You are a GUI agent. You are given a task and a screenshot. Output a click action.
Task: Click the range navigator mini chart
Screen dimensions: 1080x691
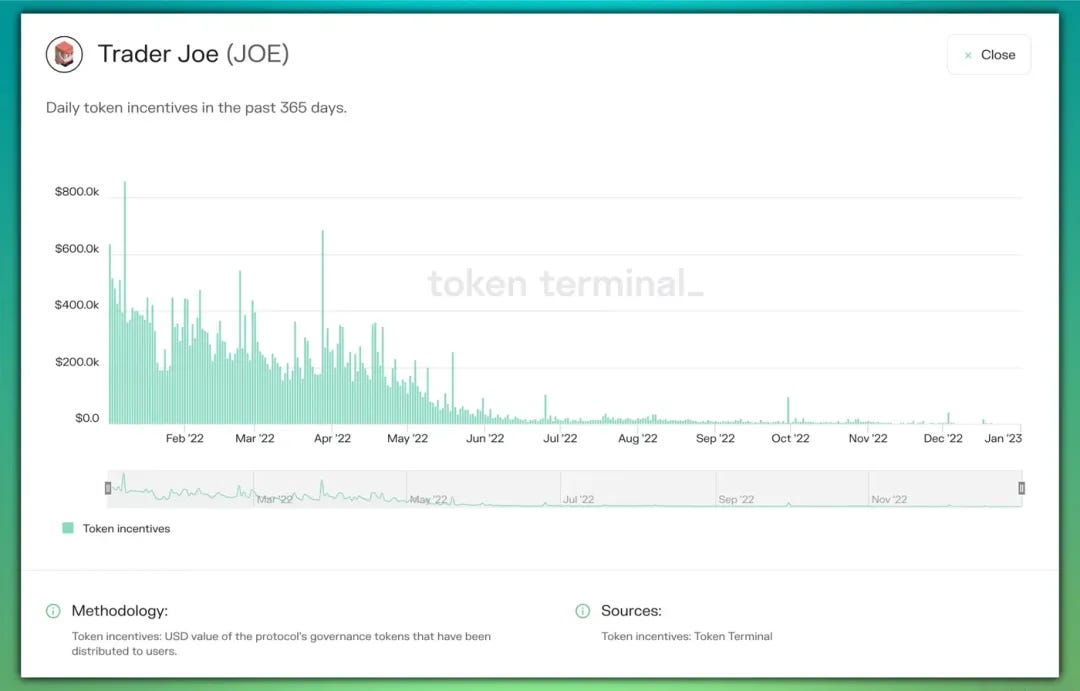pyautogui.click(x=565, y=488)
